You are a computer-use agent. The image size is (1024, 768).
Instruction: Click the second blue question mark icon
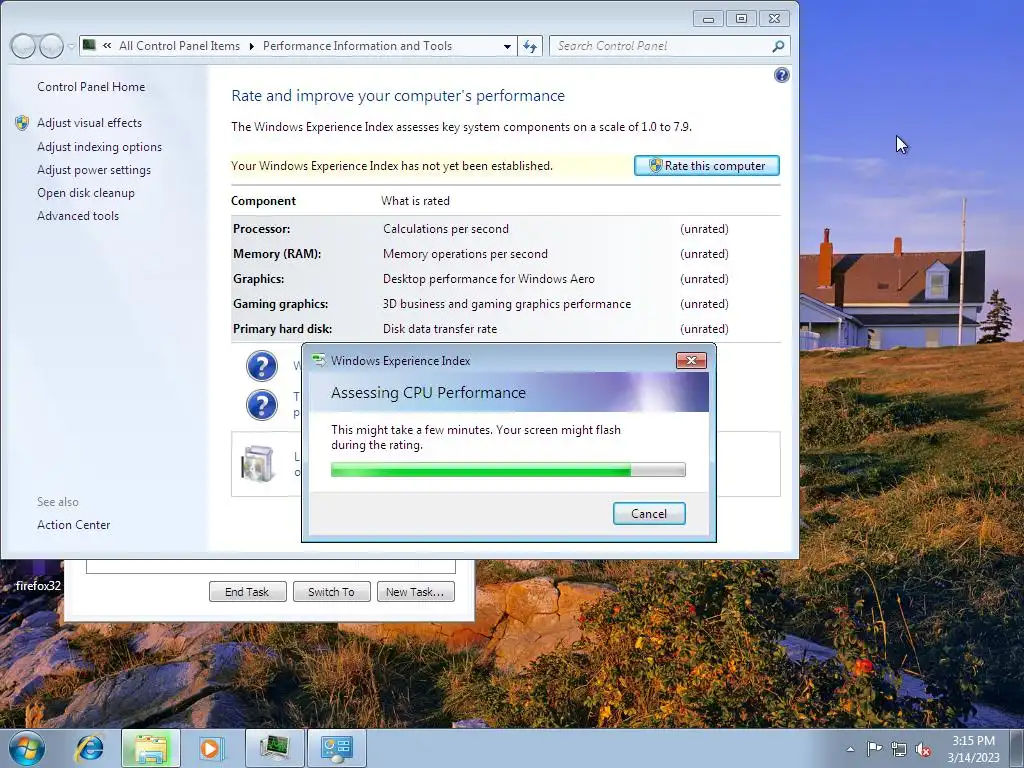pyautogui.click(x=262, y=405)
